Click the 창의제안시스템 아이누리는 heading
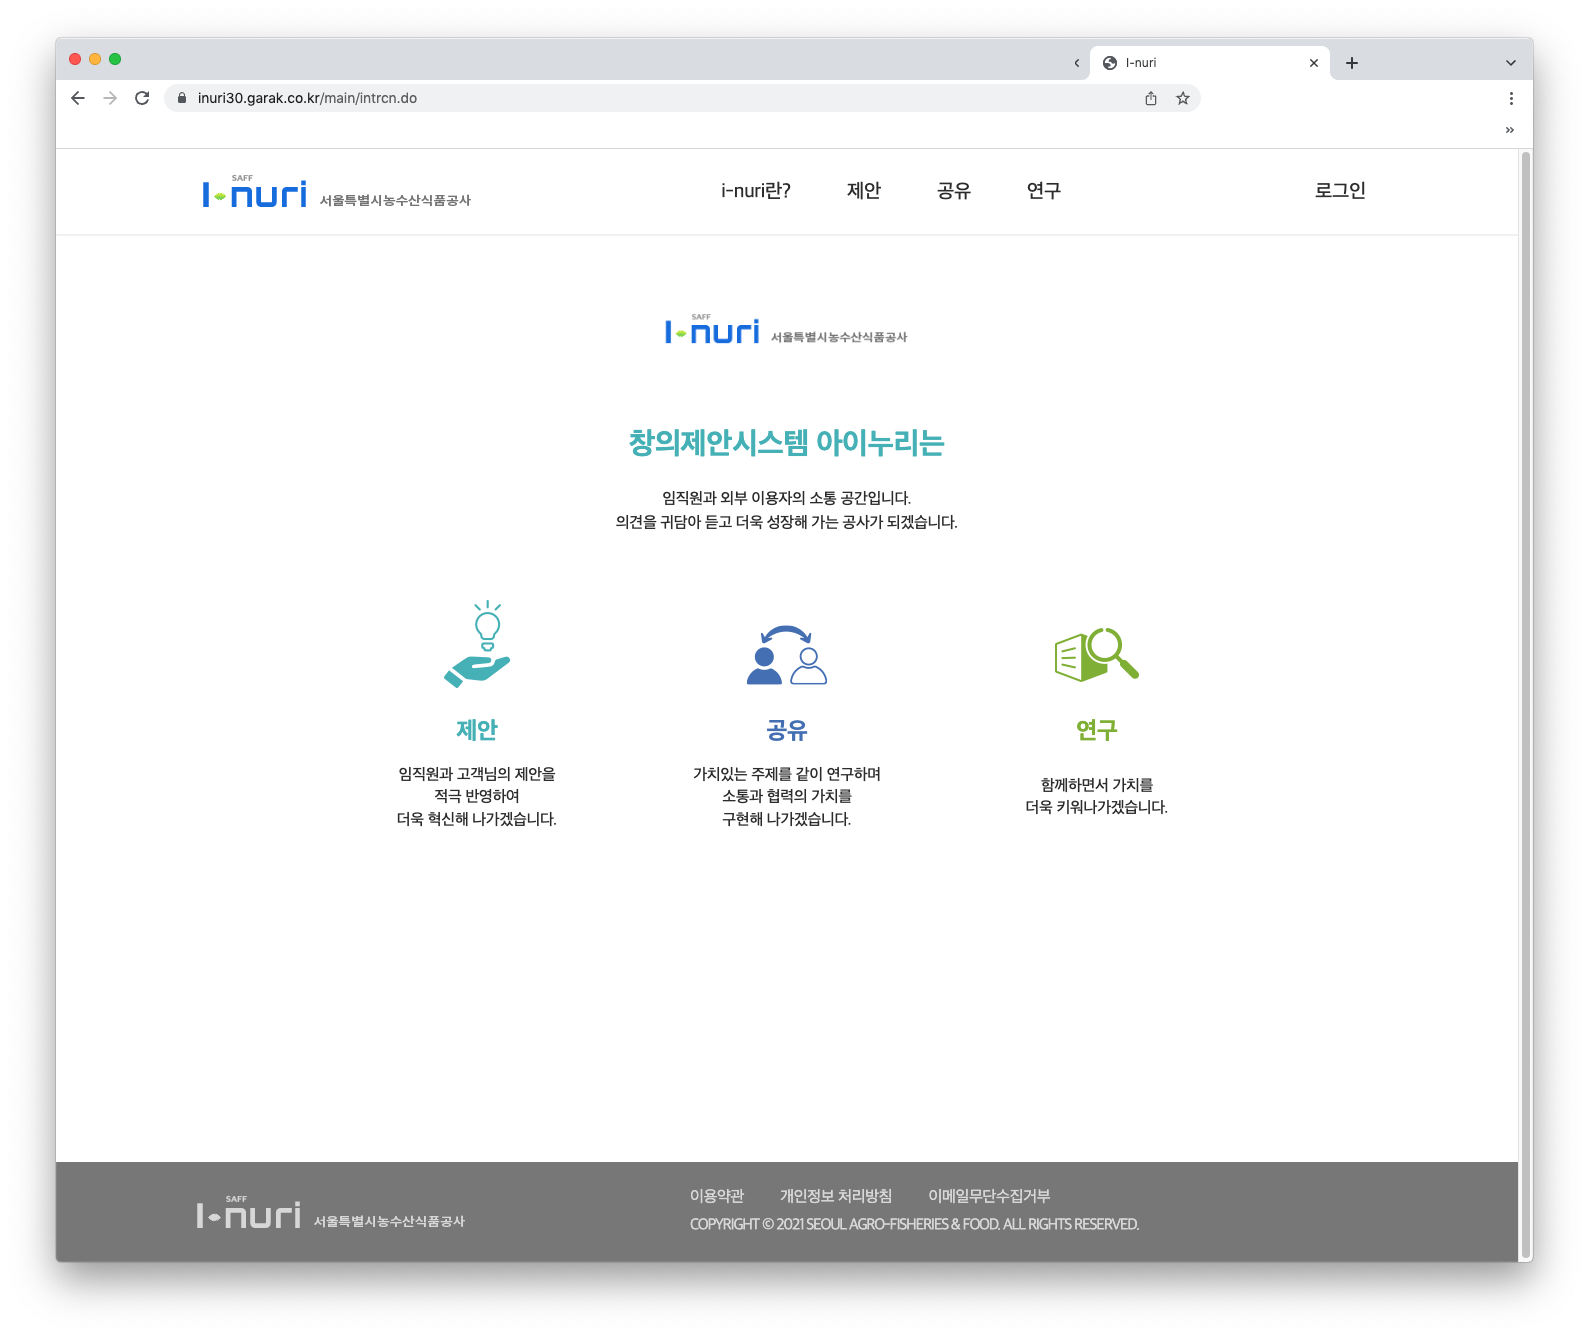This screenshot has height=1336, width=1589. coord(787,443)
